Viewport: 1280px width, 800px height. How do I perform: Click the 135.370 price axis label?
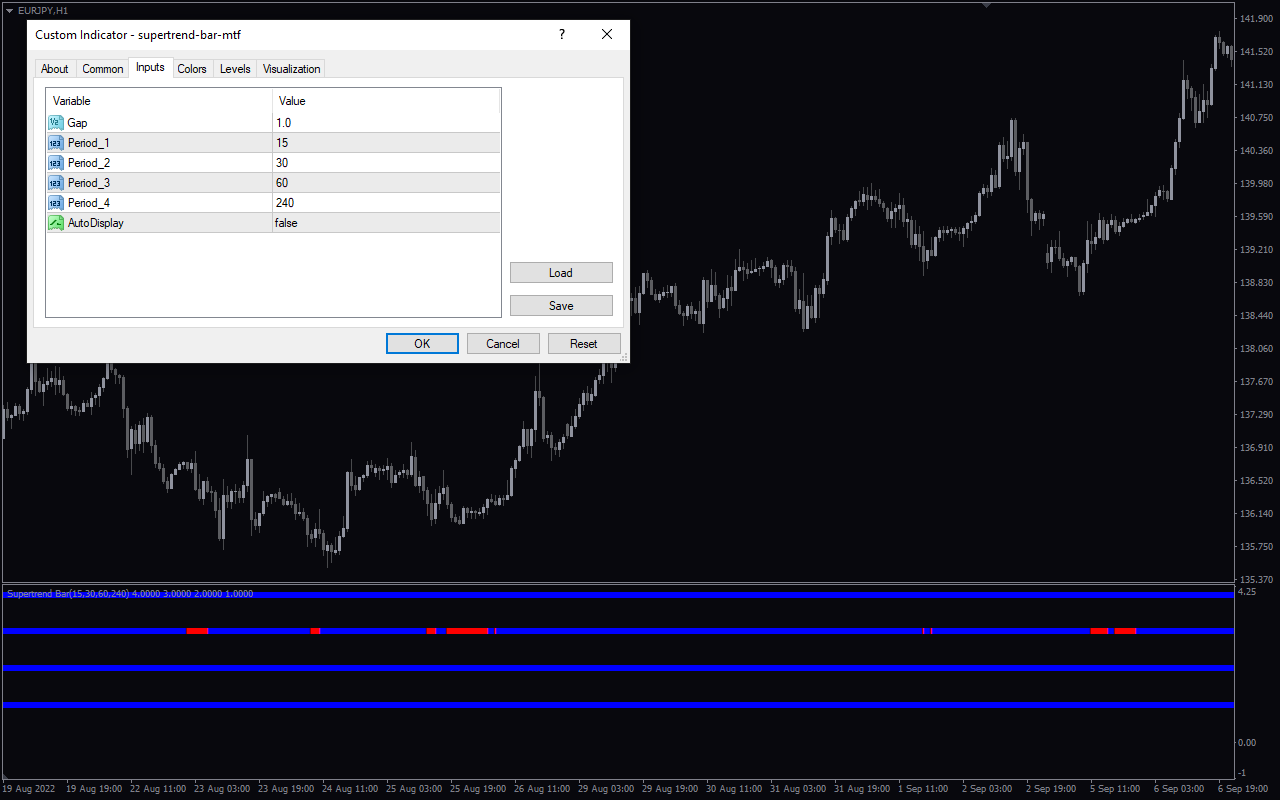tap(1255, 580)
